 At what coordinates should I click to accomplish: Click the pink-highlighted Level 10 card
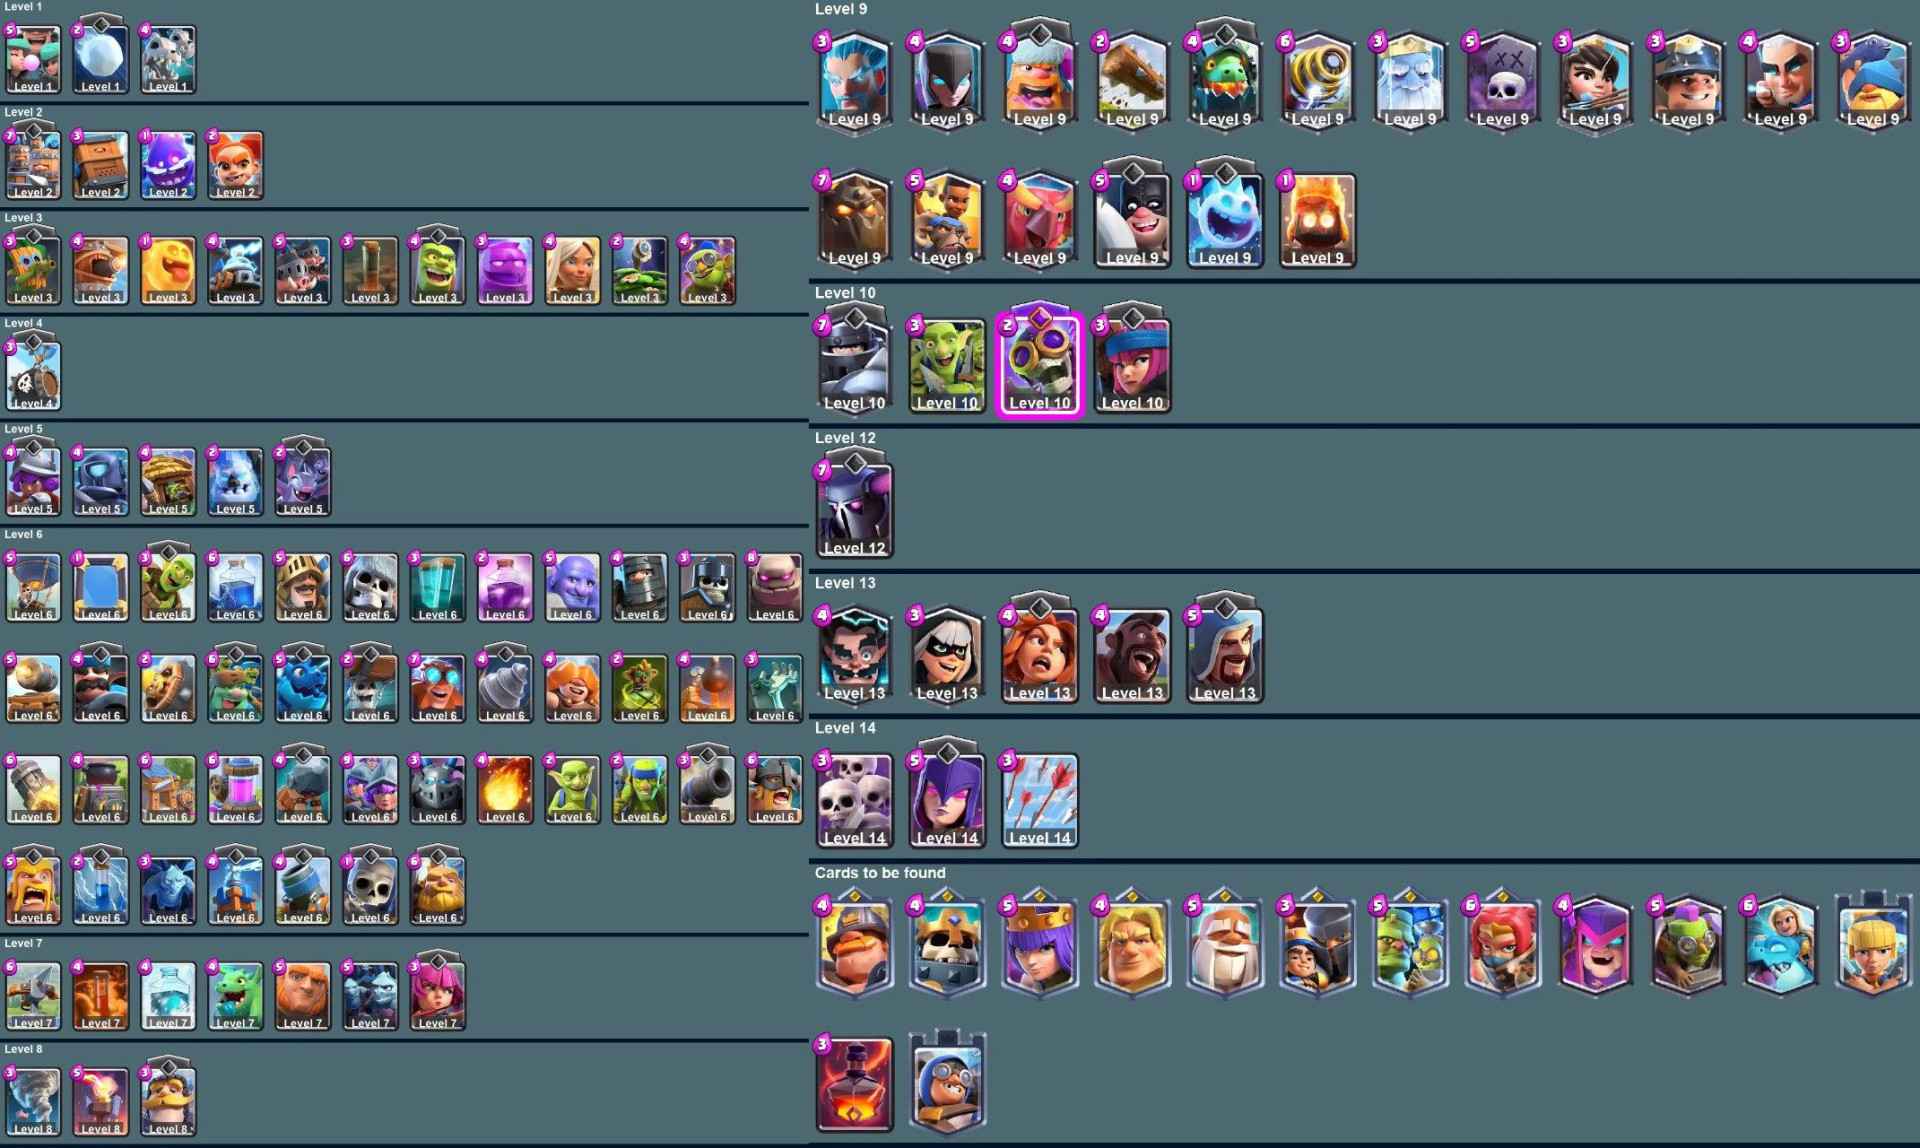[x=1040, y=364]
